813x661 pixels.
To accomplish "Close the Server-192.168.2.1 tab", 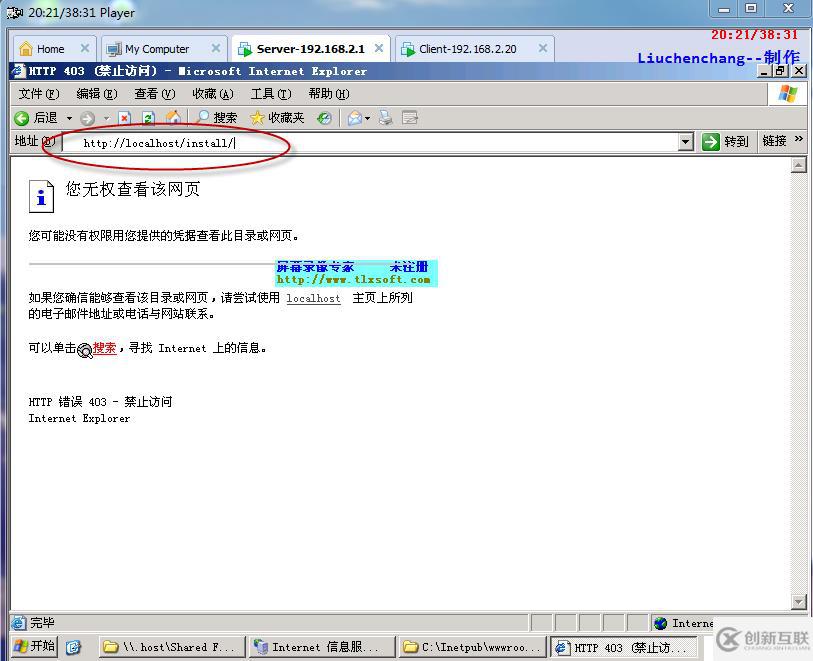I will pos(379,48).
